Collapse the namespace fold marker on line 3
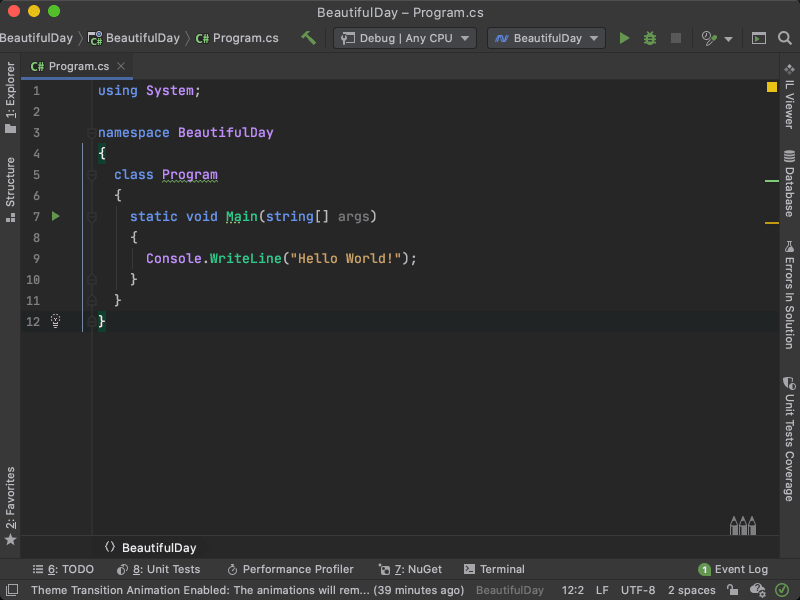800x600 pixels. coord(92,133)
